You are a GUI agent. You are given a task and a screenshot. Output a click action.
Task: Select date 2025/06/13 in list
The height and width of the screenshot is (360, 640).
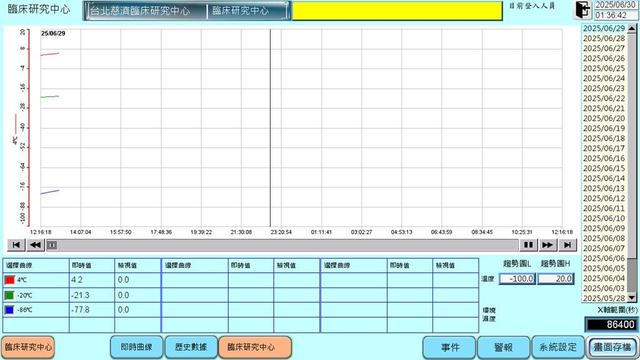[604, 189]
